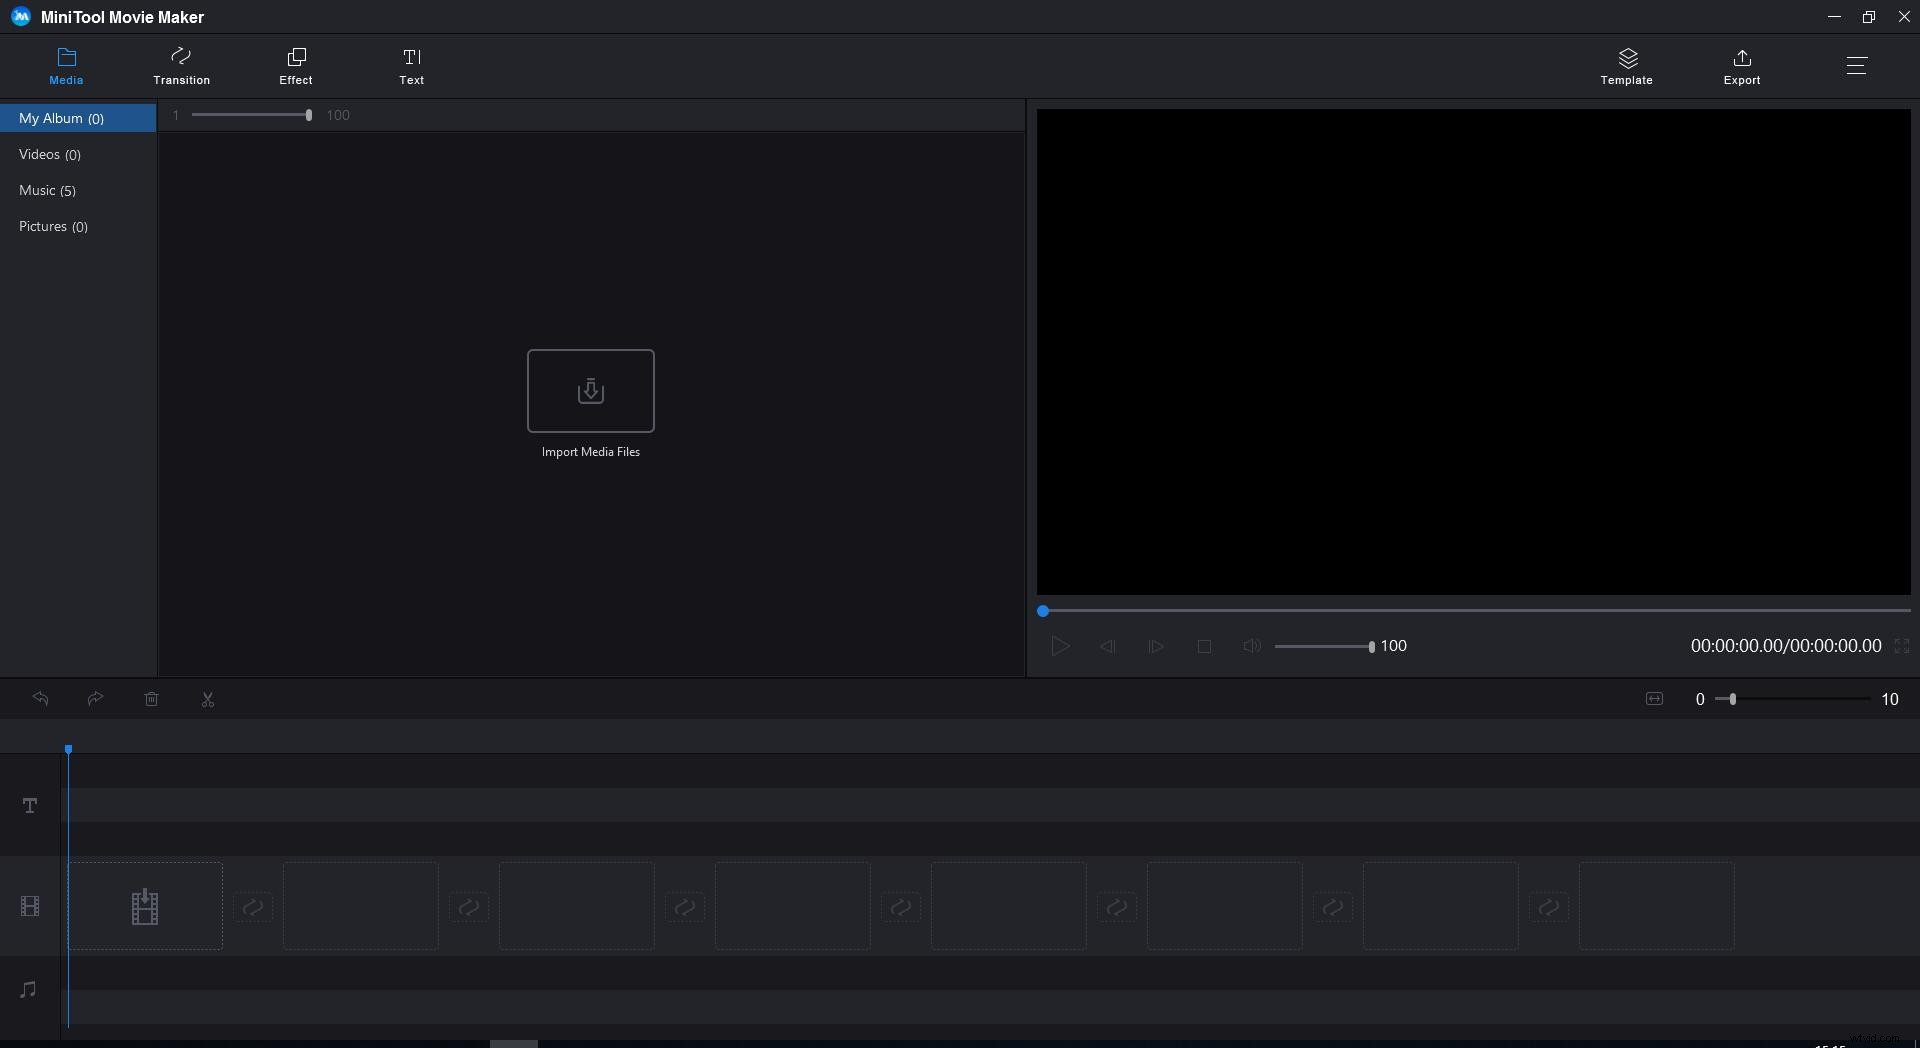Open the Export panel

tap(1741, 66)
